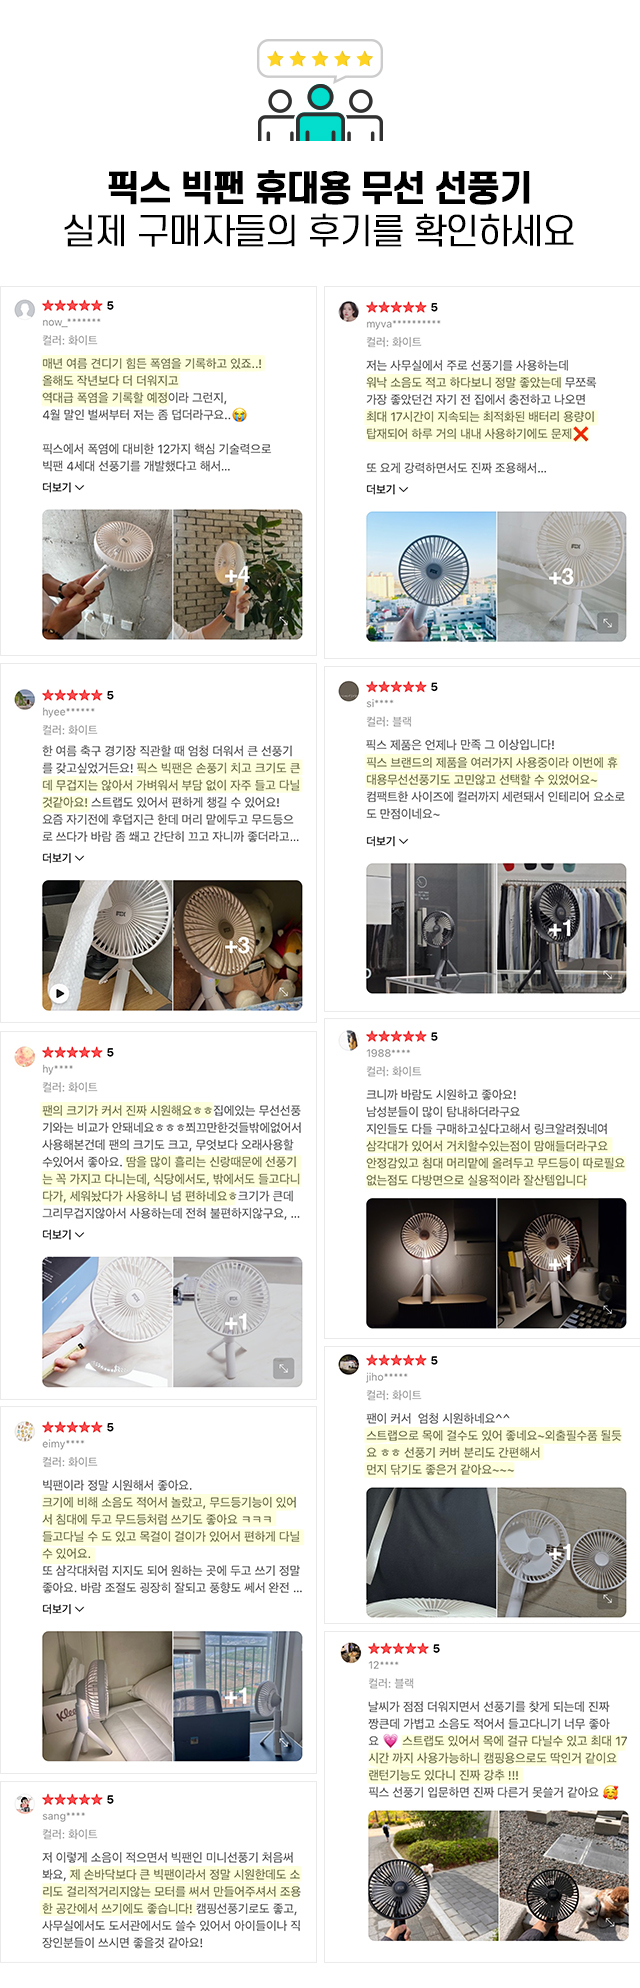Click the five-star reviewers icon at top

[x=320, y=90]
